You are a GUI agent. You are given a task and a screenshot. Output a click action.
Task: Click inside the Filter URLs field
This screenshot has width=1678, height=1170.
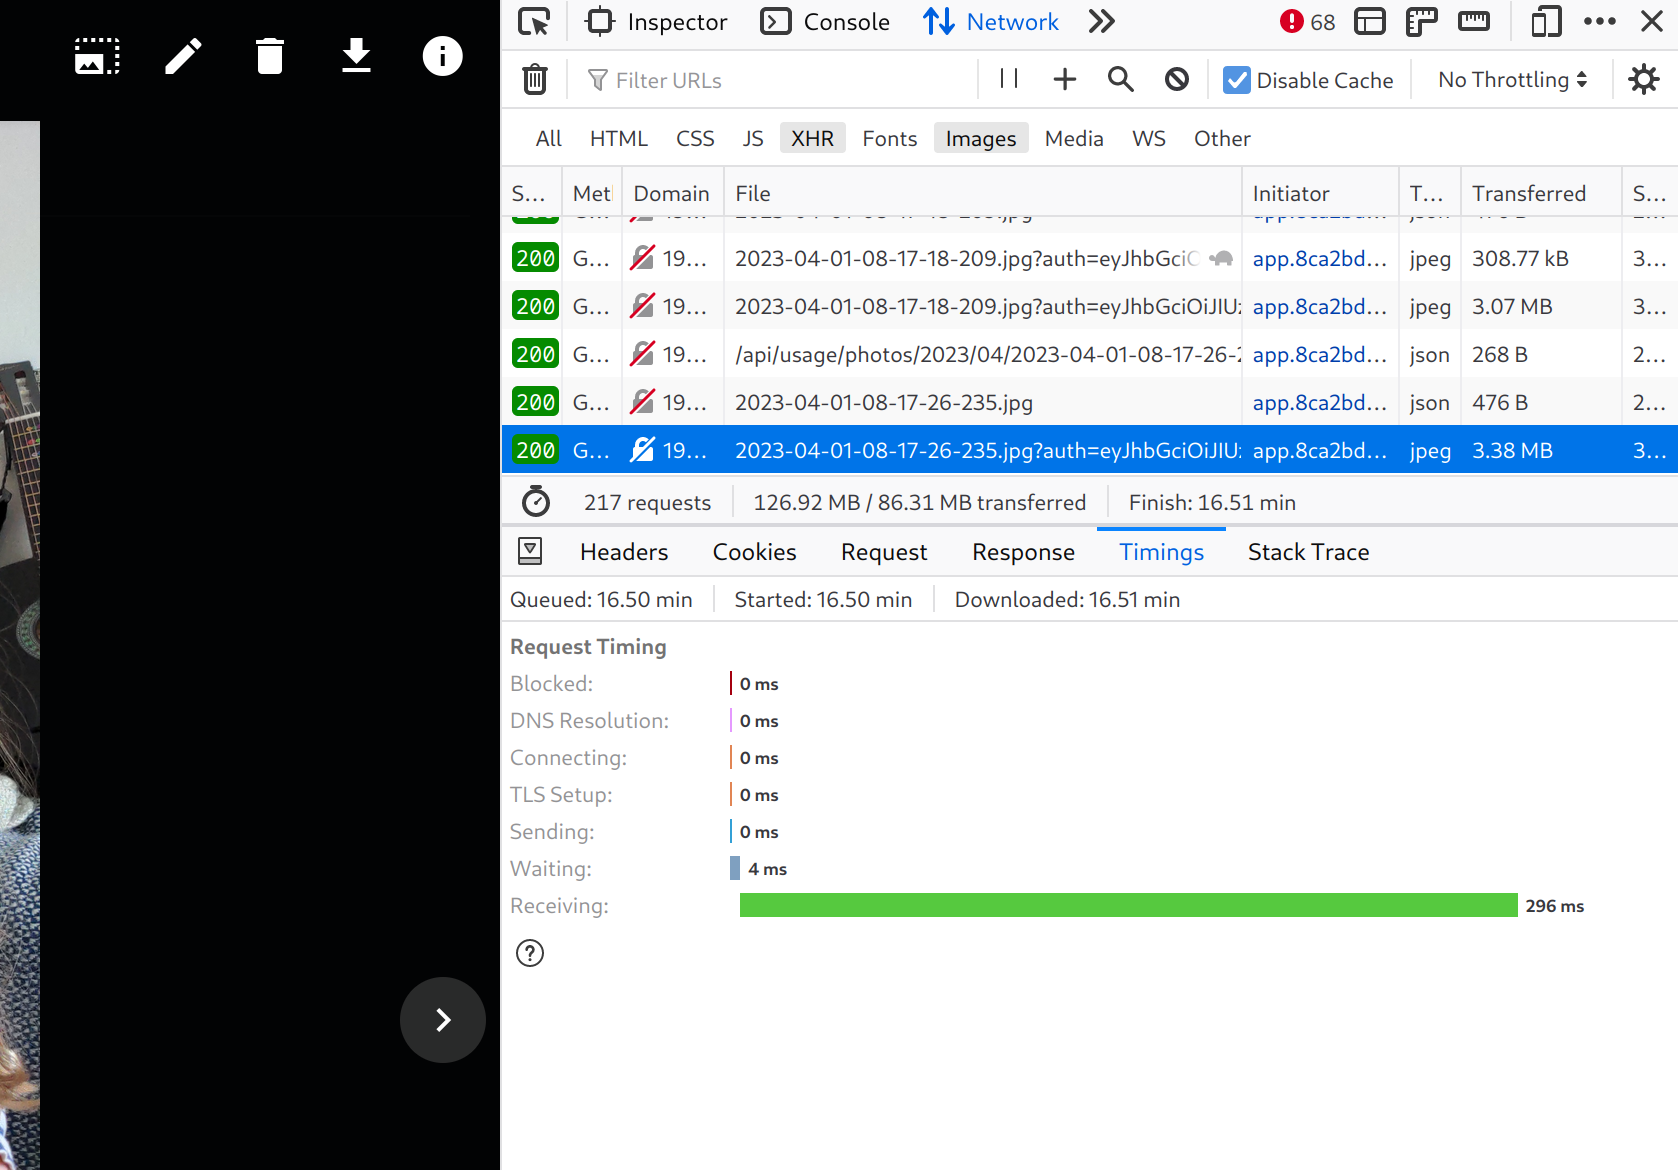point(700,79)
